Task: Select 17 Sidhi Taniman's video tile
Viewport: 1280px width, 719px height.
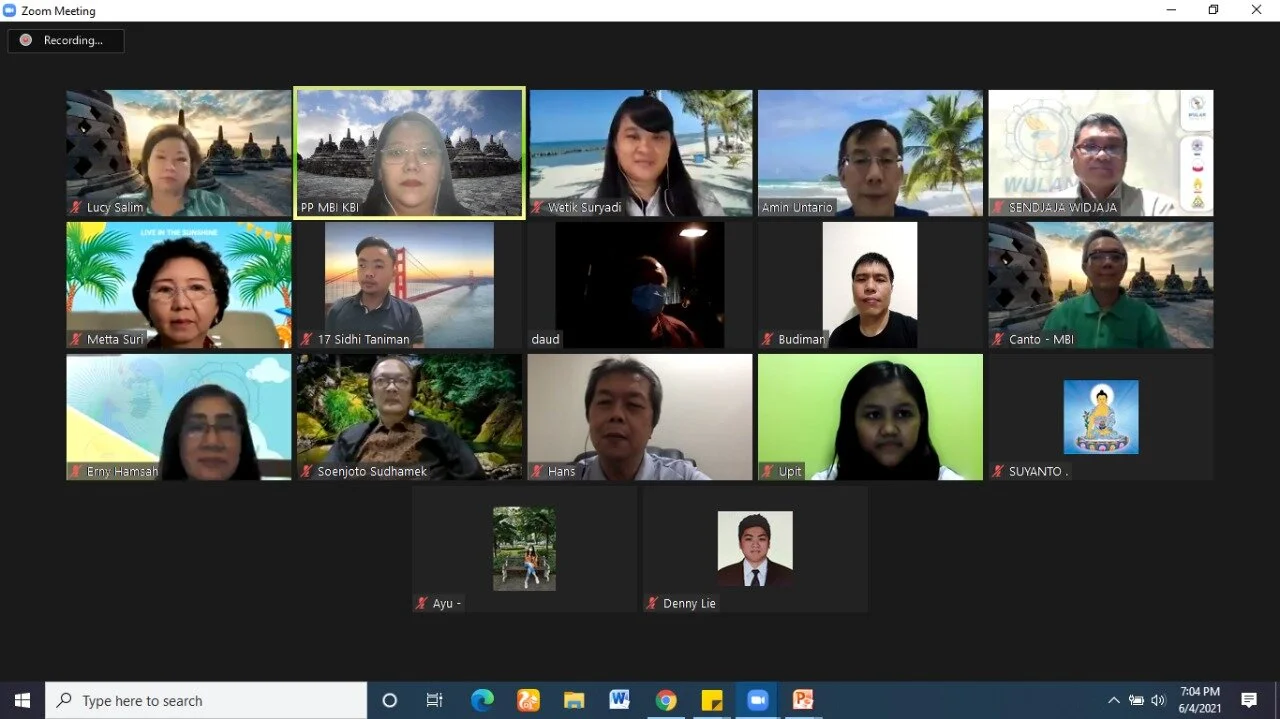Action: click(409, 285)
